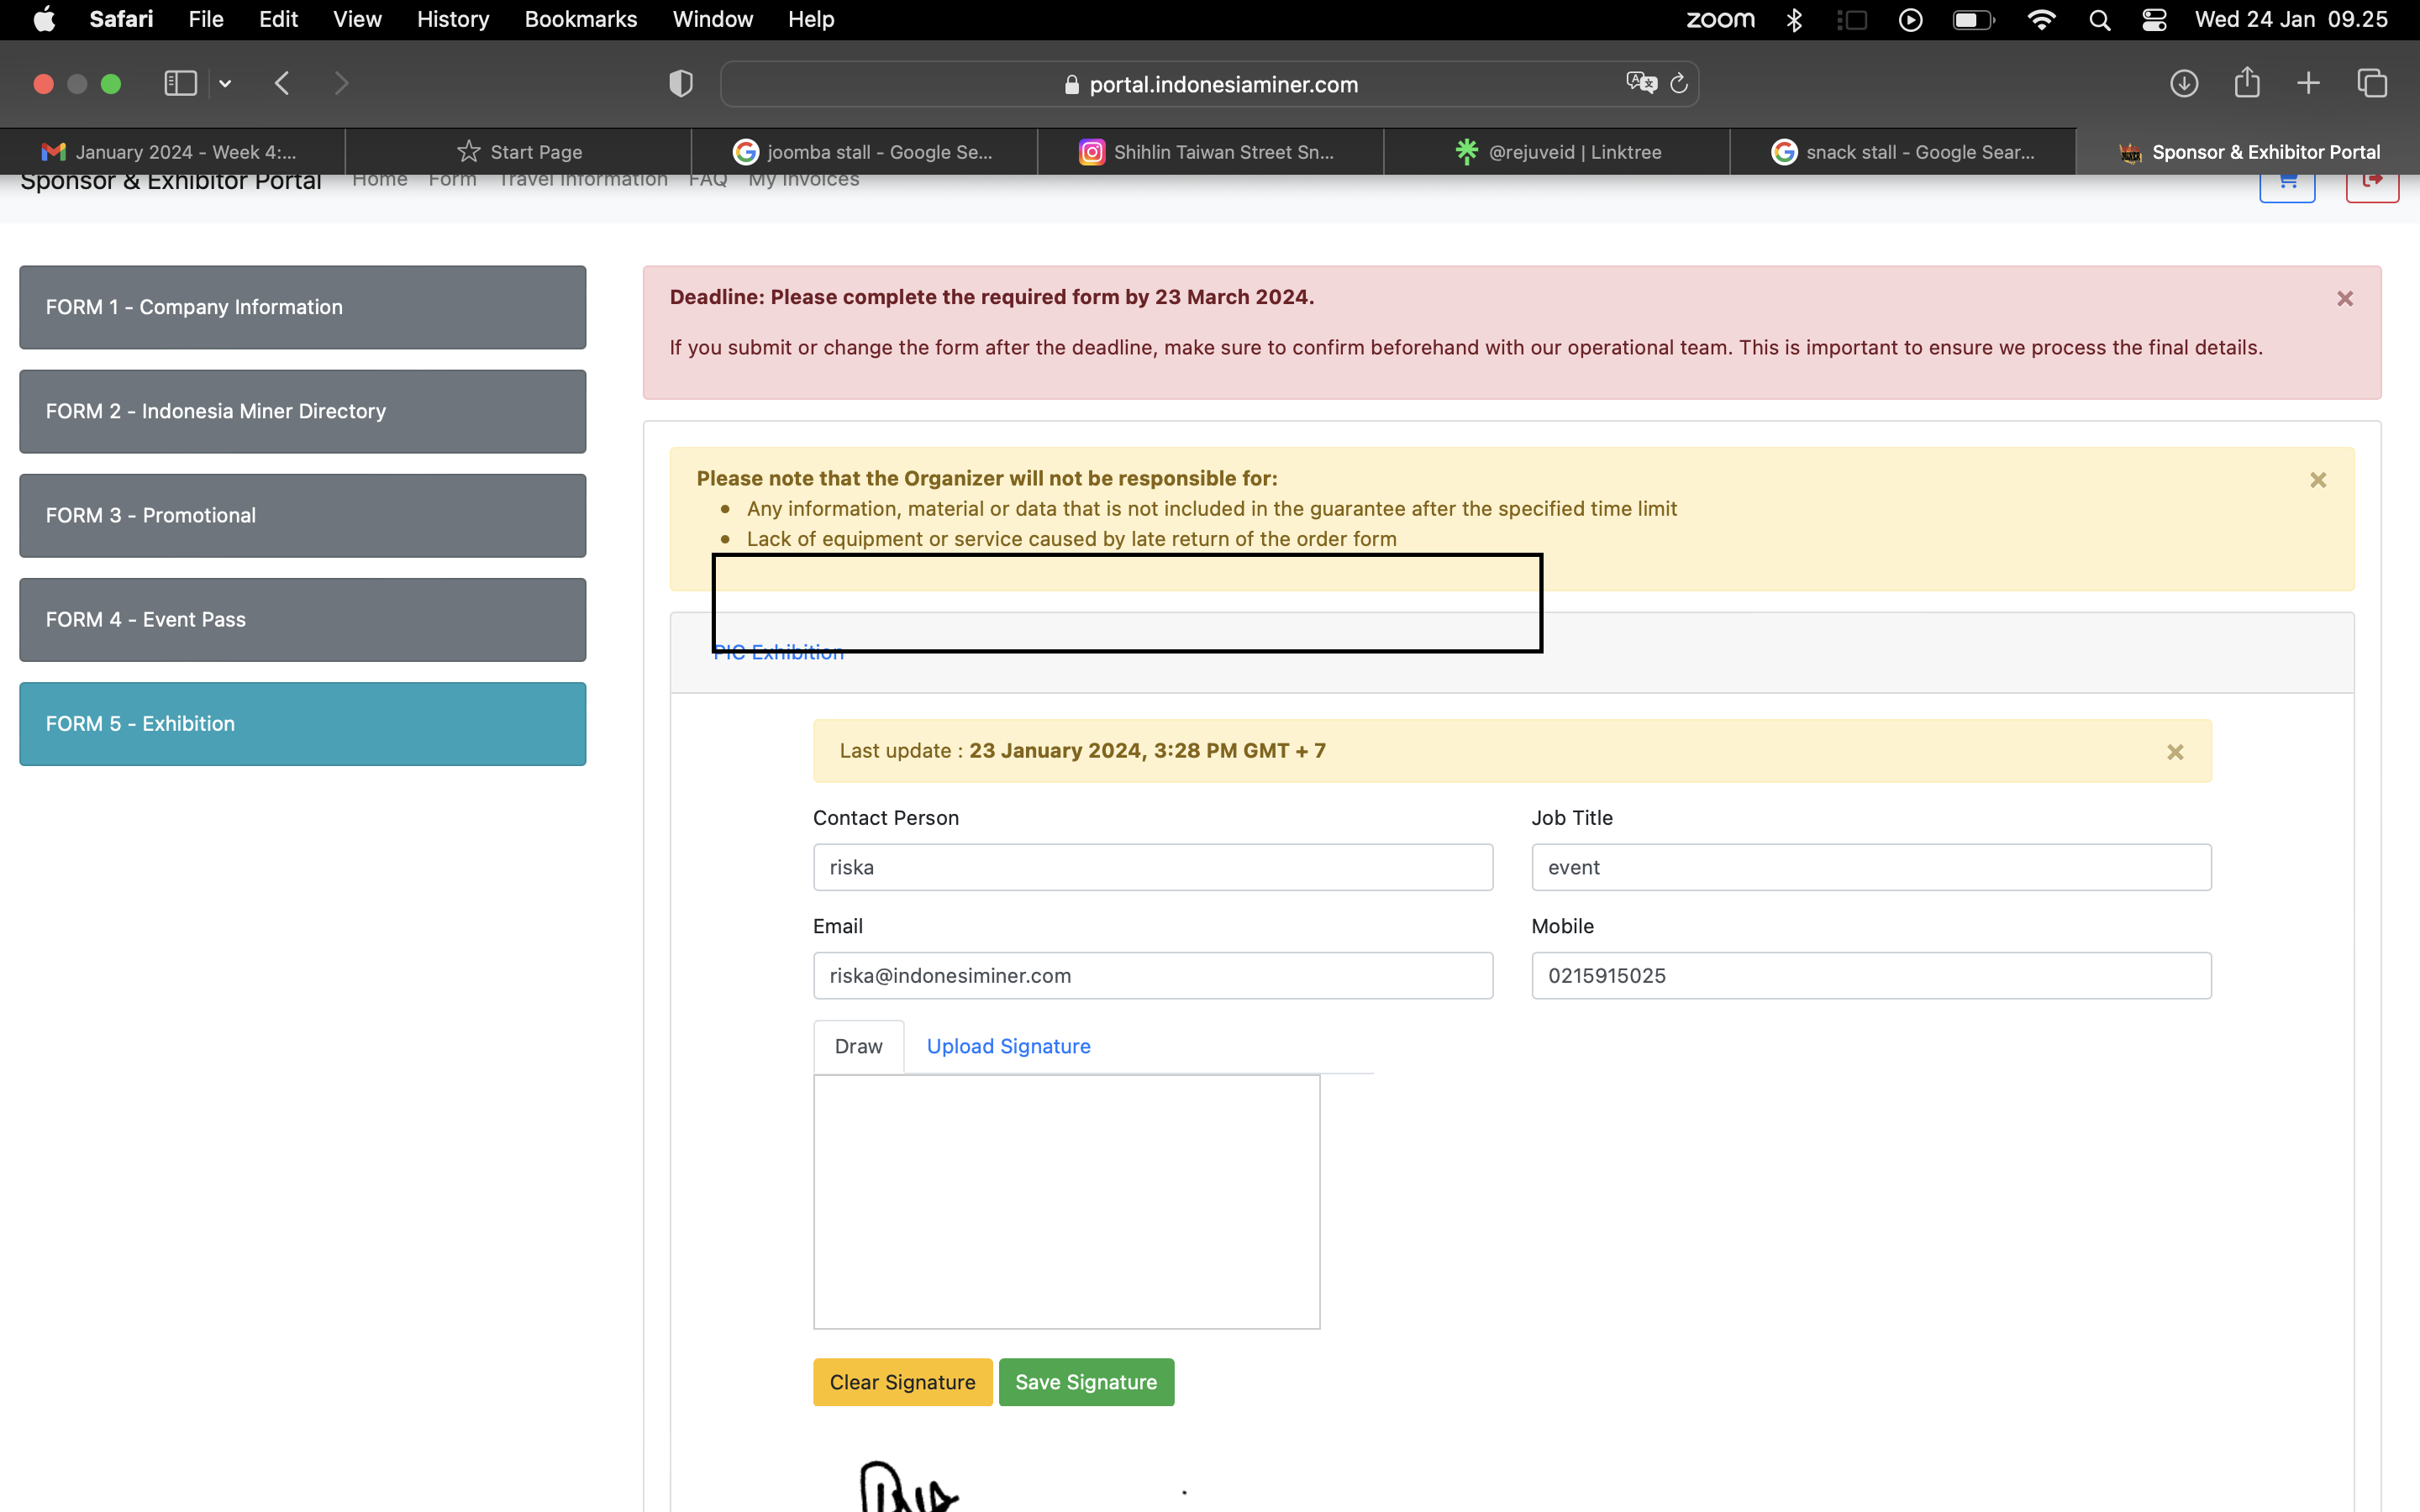Add a new tab with plus icon
The image size is (2420, 1512).
point(2308,83)
